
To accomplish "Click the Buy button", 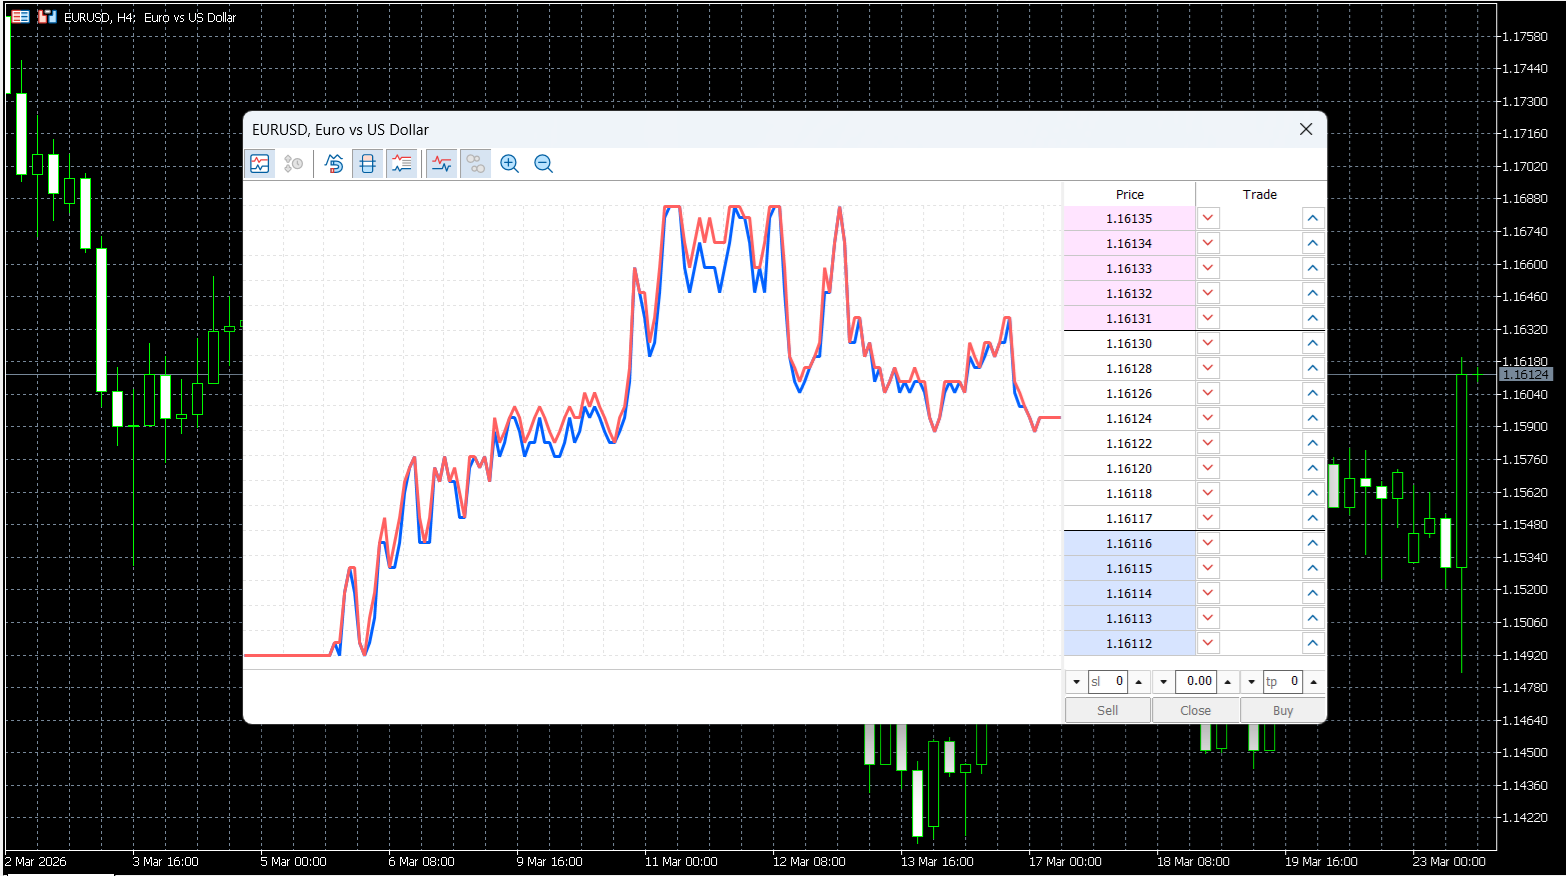I will [1283, 710].
